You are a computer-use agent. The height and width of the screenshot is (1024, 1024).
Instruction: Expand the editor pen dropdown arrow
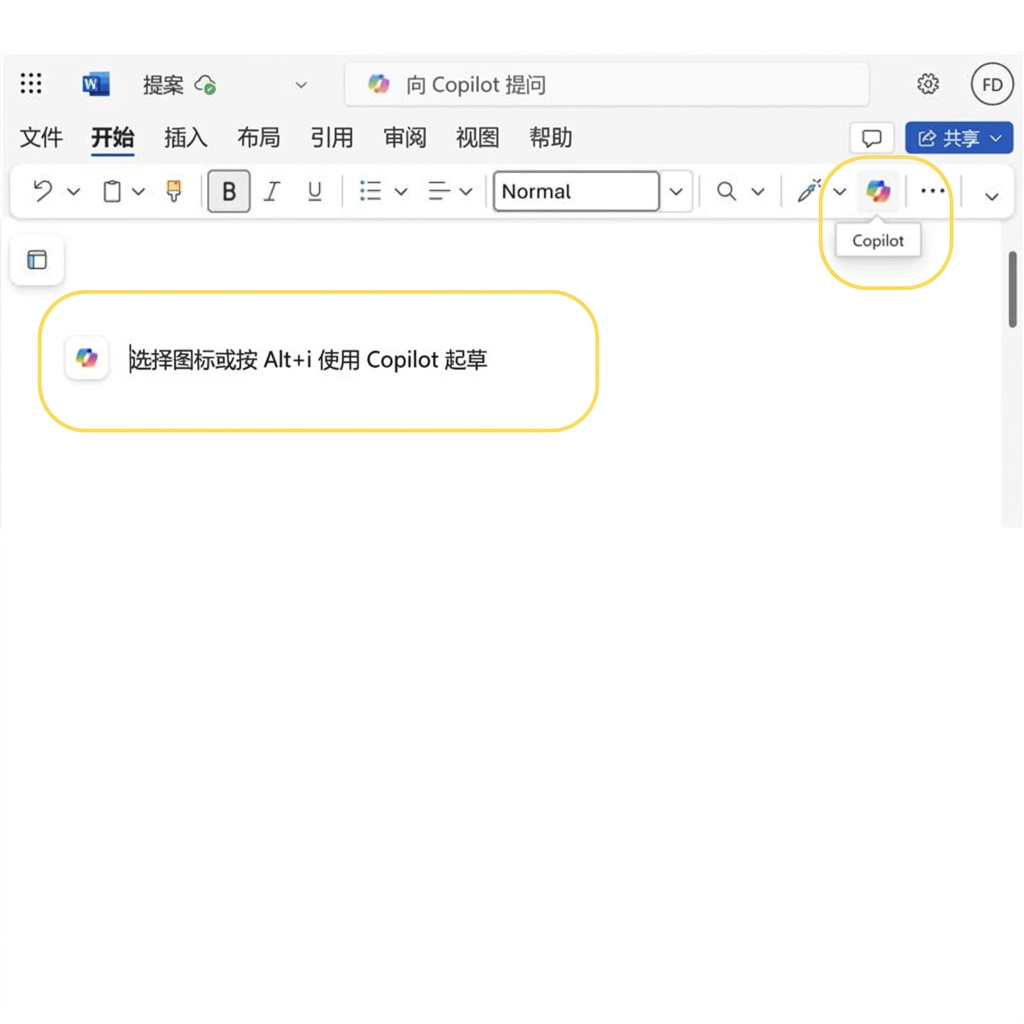pyautogui.click(x=840, y=191)
